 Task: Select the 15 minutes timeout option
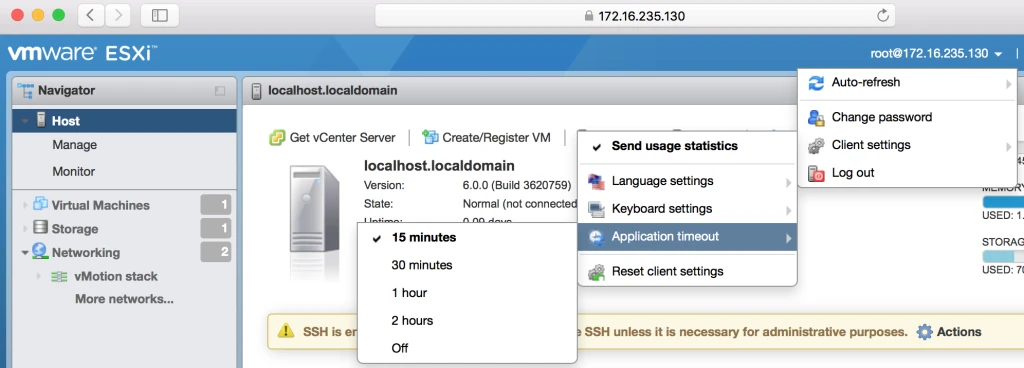pos(467,238)
